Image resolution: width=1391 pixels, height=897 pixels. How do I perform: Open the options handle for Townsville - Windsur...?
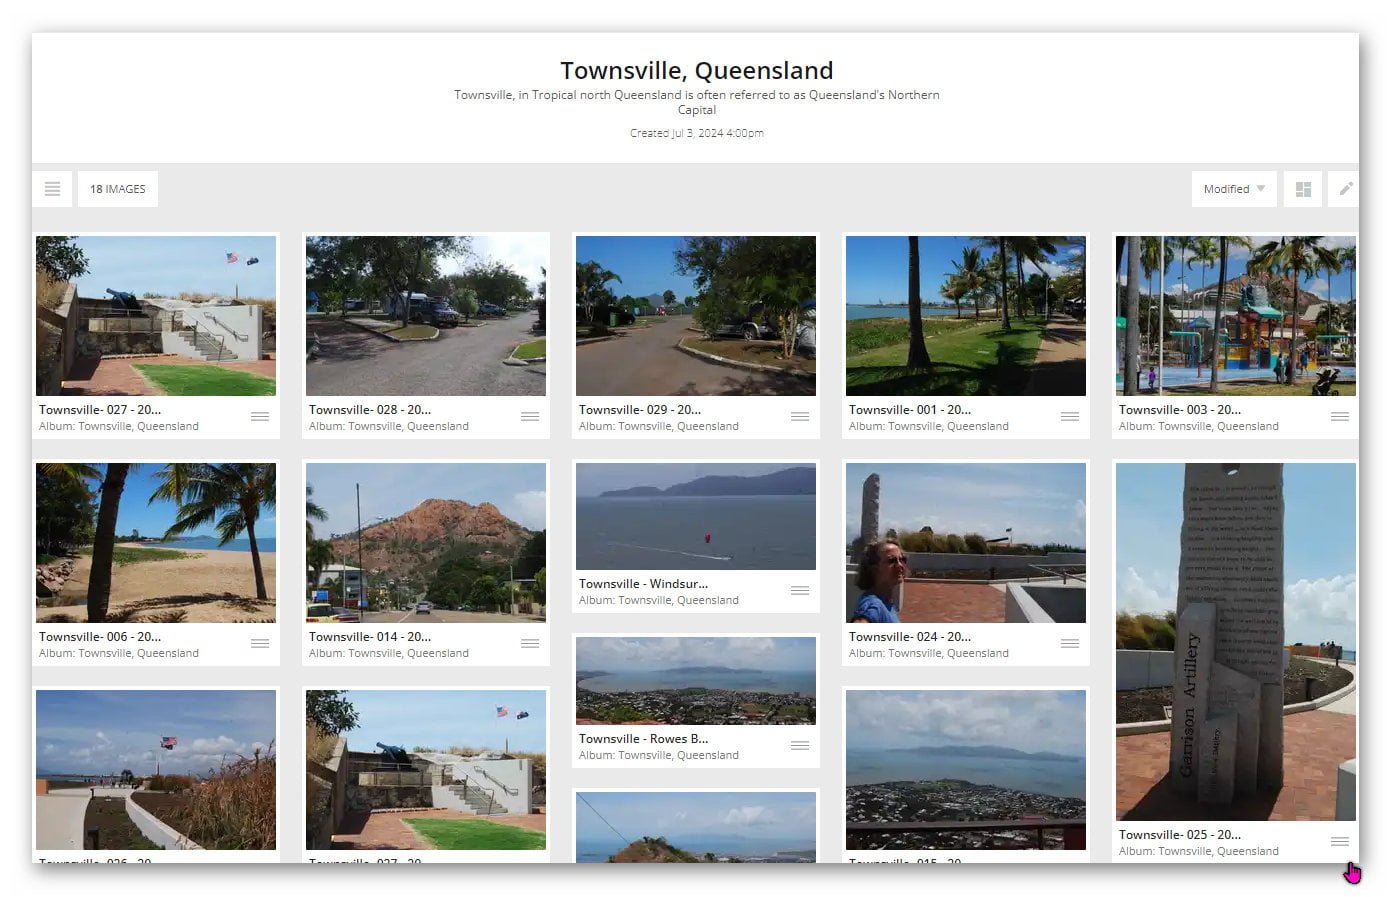(x=800, y=591)
